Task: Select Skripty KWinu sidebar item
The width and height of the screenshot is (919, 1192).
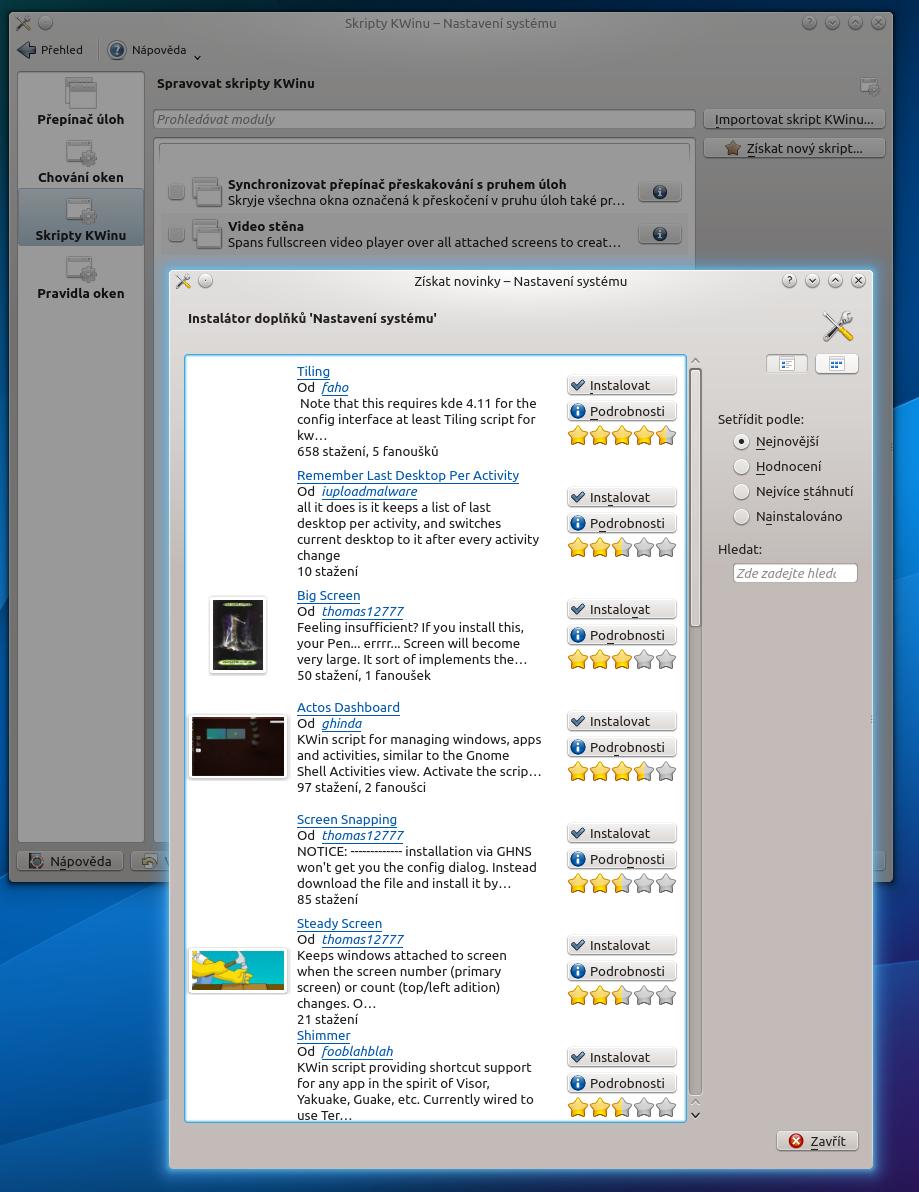Action: [x=81, y=218]
